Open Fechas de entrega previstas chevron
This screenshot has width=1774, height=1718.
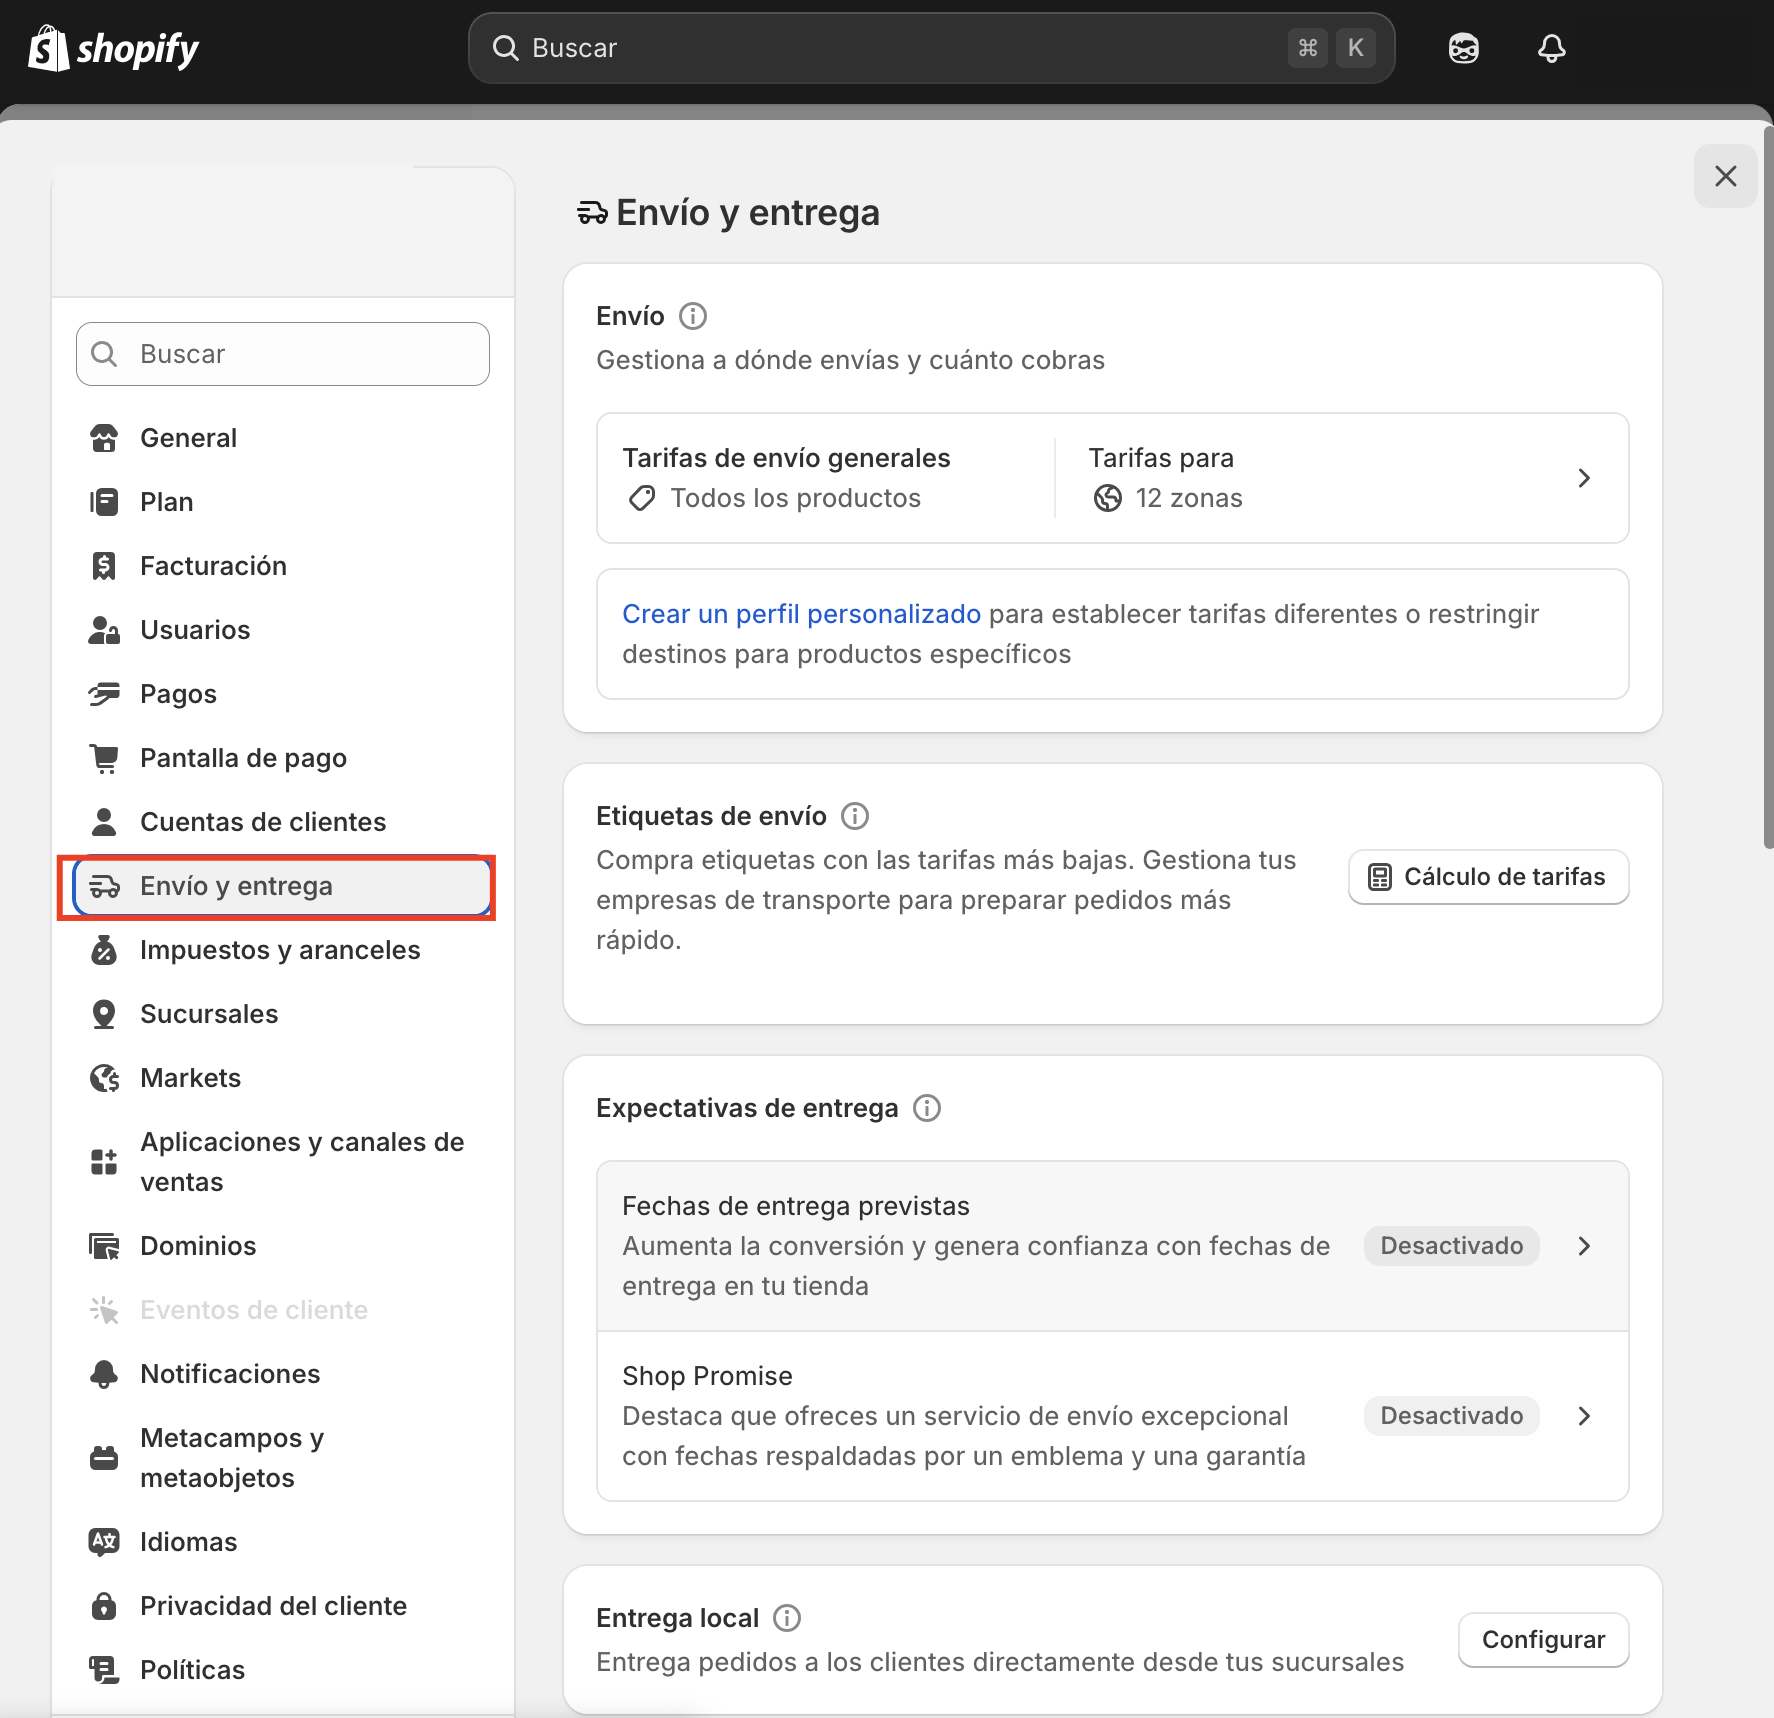[1583, 1246]
